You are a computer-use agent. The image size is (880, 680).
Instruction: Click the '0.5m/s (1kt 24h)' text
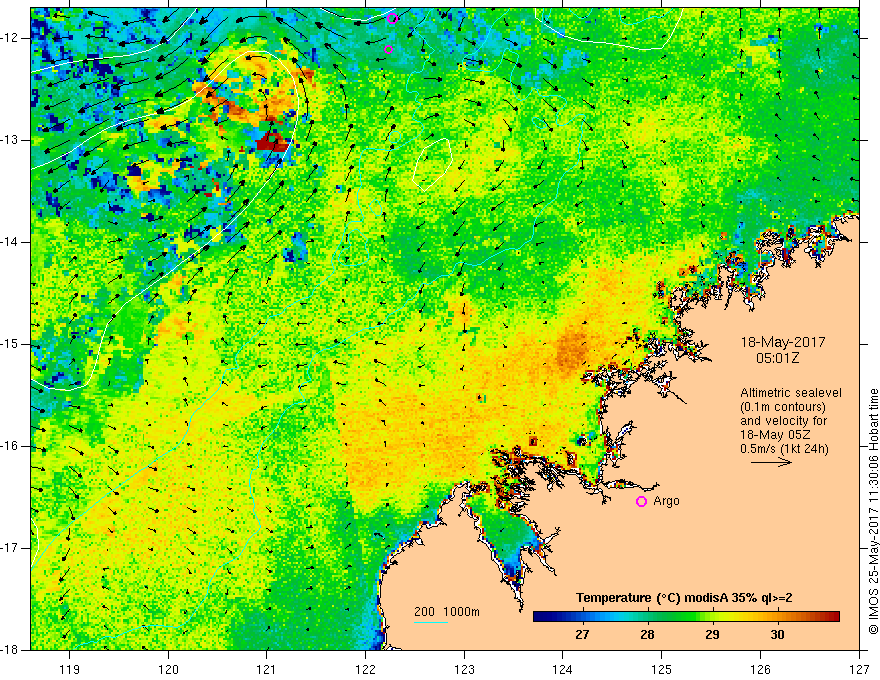coord(784,449)
